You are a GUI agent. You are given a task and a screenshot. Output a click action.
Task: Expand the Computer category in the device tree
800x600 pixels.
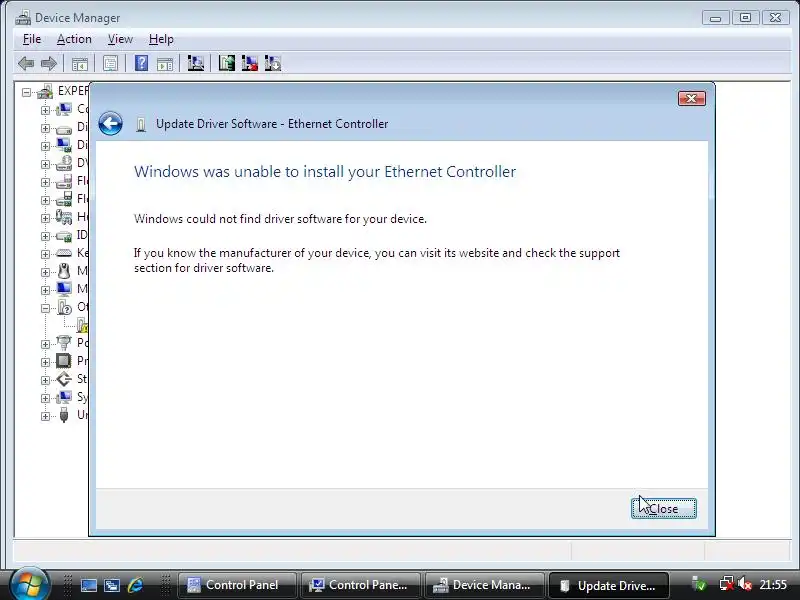[45, 110]
